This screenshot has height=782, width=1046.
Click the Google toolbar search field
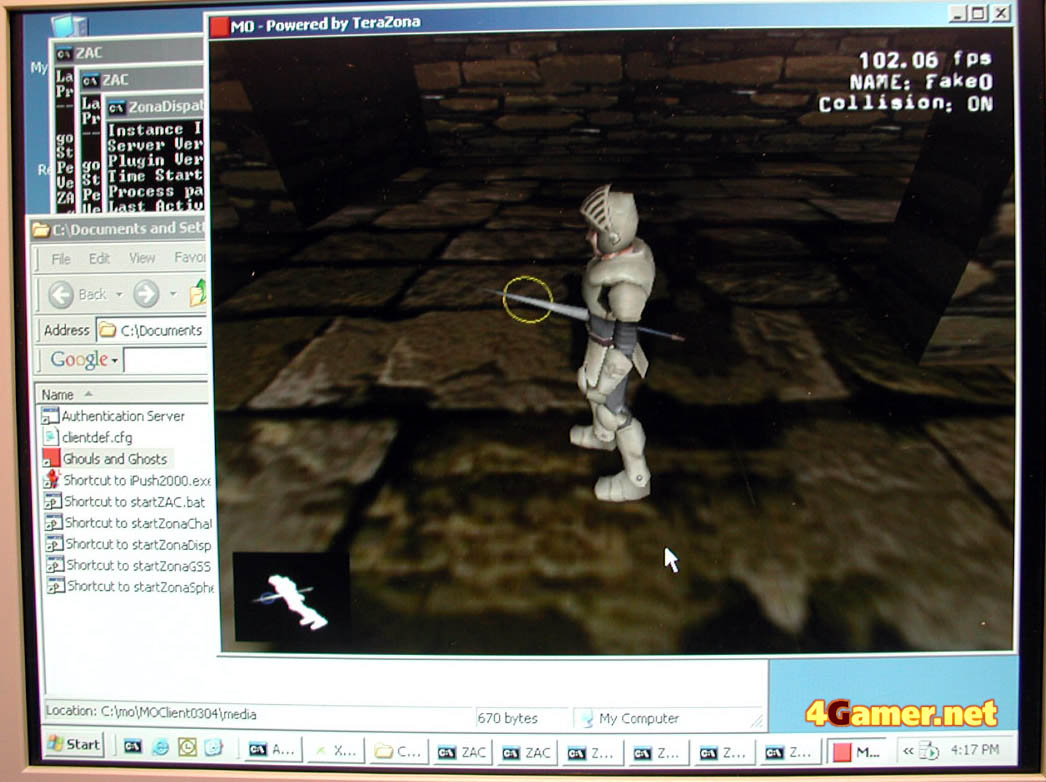(166, 360)
